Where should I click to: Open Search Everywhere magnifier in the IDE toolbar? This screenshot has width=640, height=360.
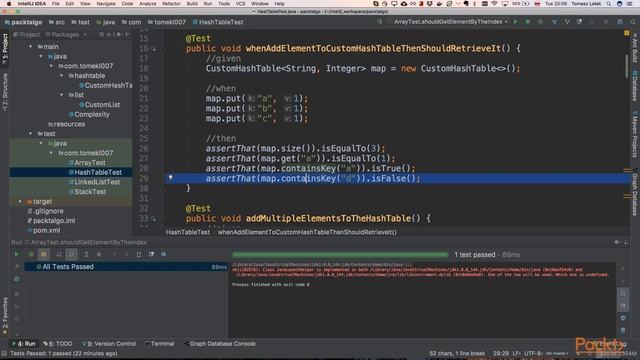click(633, 22)
